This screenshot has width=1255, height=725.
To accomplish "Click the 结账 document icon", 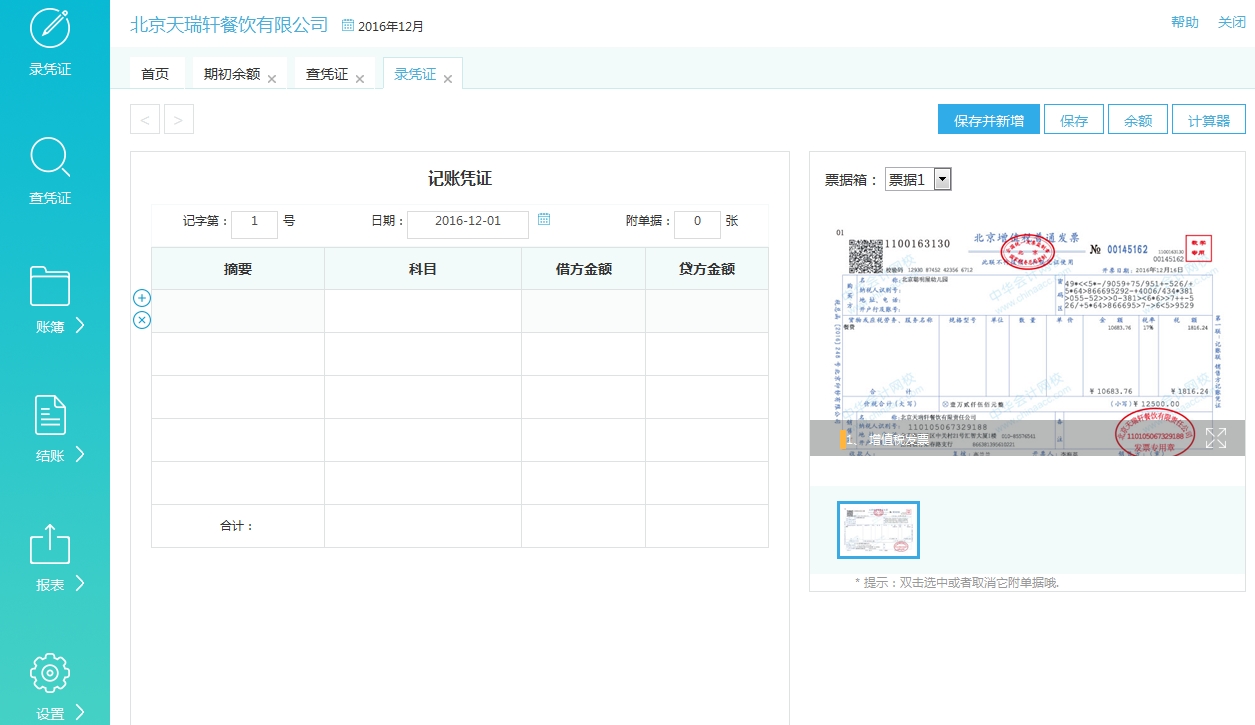I will tap(50, 415).
